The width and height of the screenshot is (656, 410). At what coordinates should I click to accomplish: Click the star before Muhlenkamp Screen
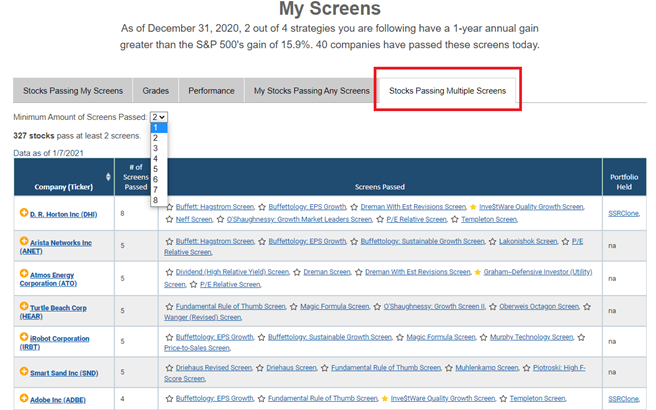pyautogui.click(x=449, y=368)
